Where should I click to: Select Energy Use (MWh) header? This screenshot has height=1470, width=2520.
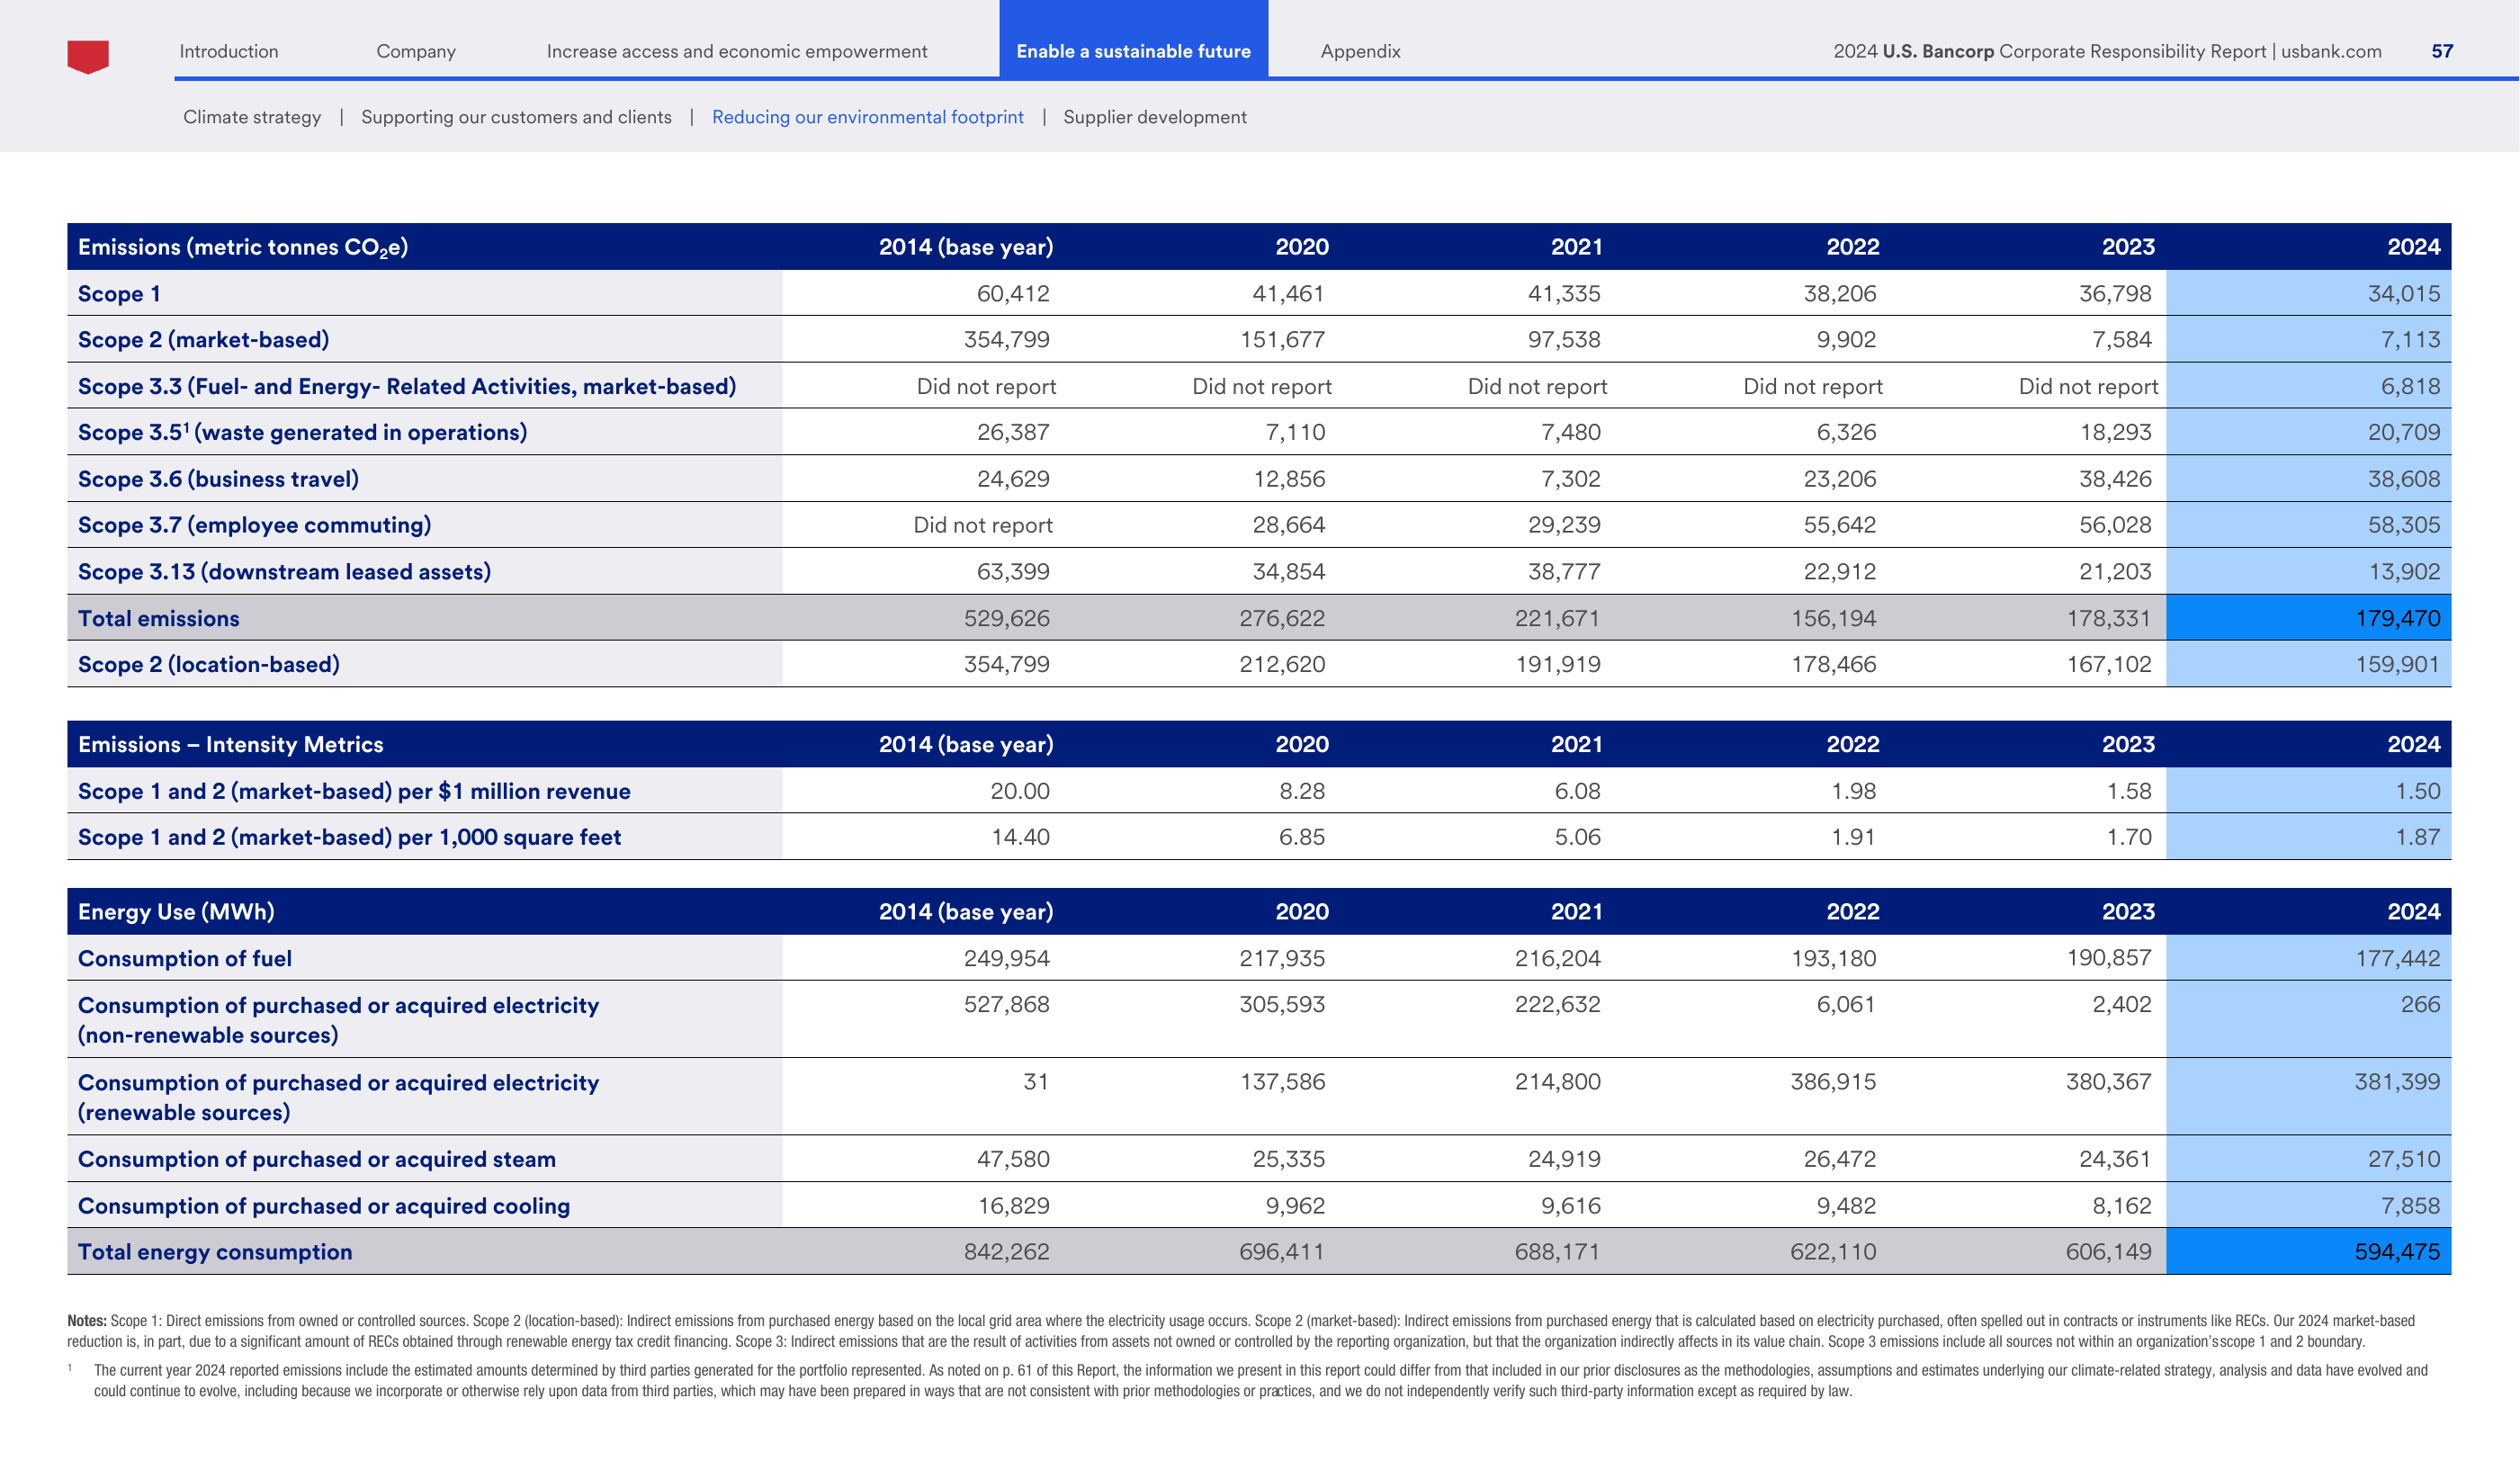pyautogui.click(x=176, y=912)
